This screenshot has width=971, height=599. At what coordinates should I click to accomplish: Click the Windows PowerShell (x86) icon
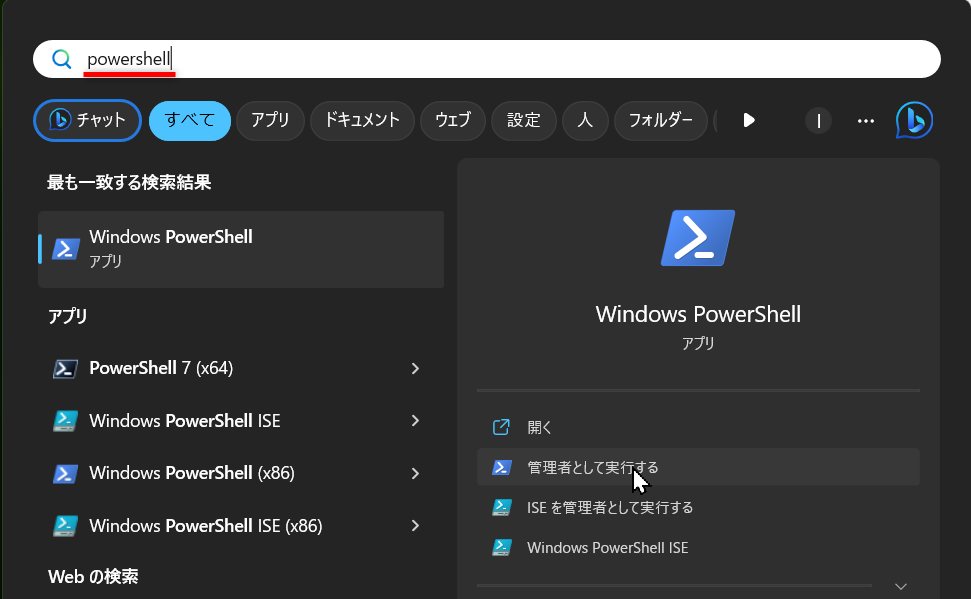click(65, 472)
